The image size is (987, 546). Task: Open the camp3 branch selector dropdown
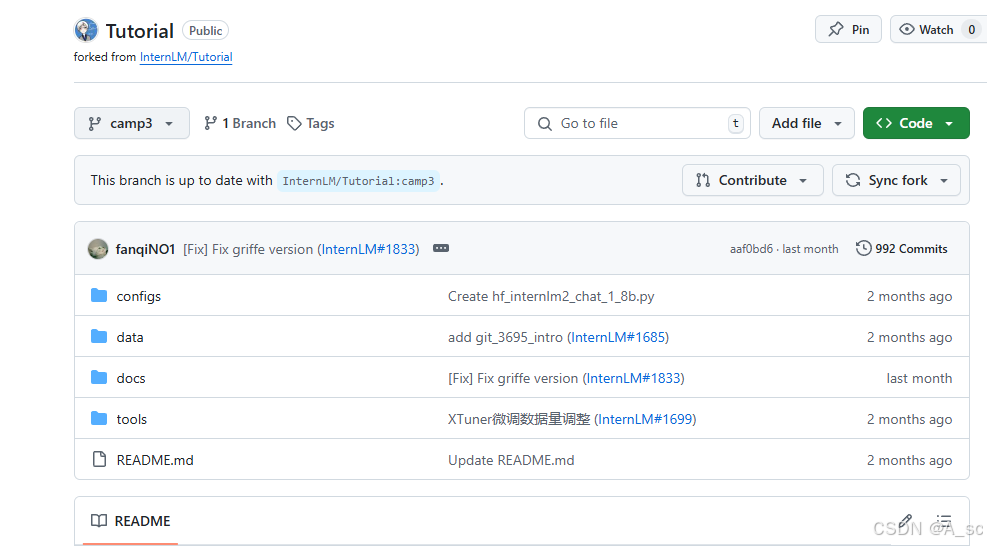(132, 123)
